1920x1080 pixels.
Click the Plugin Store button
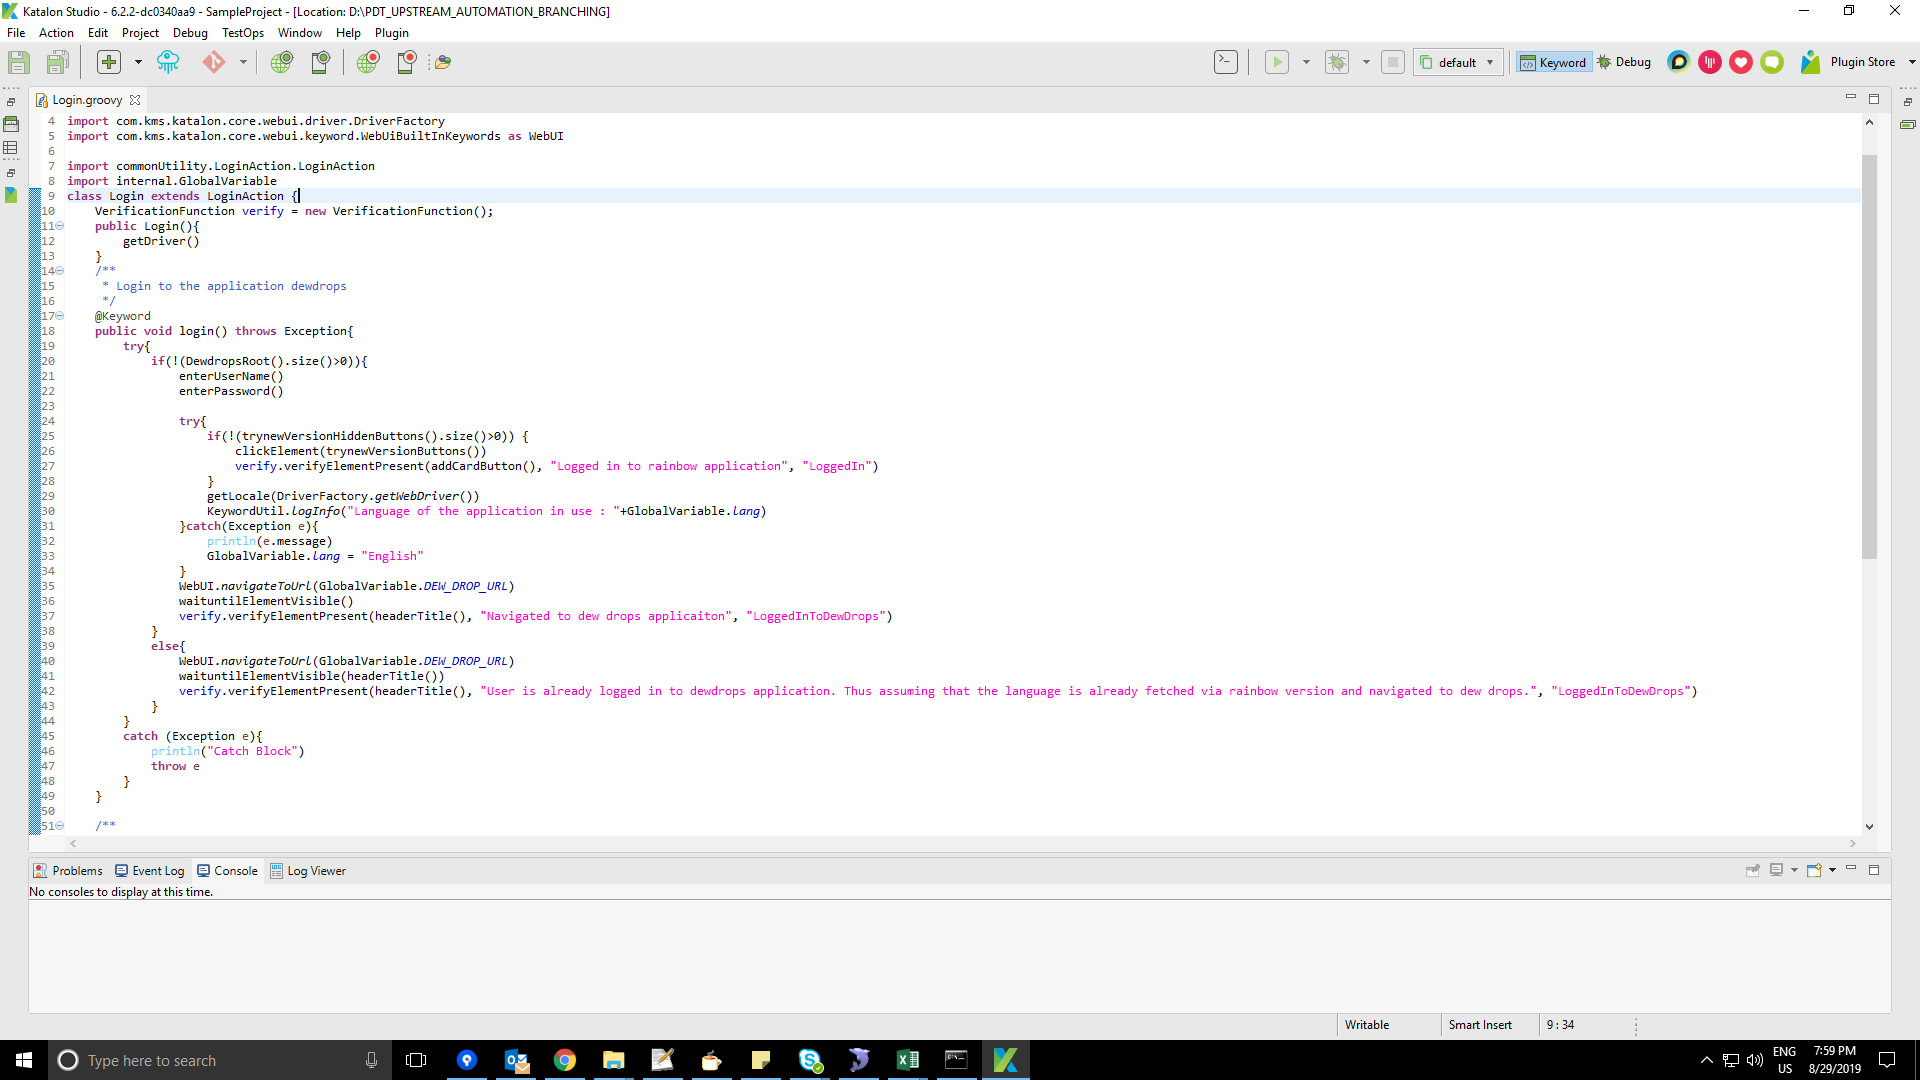1861,61
